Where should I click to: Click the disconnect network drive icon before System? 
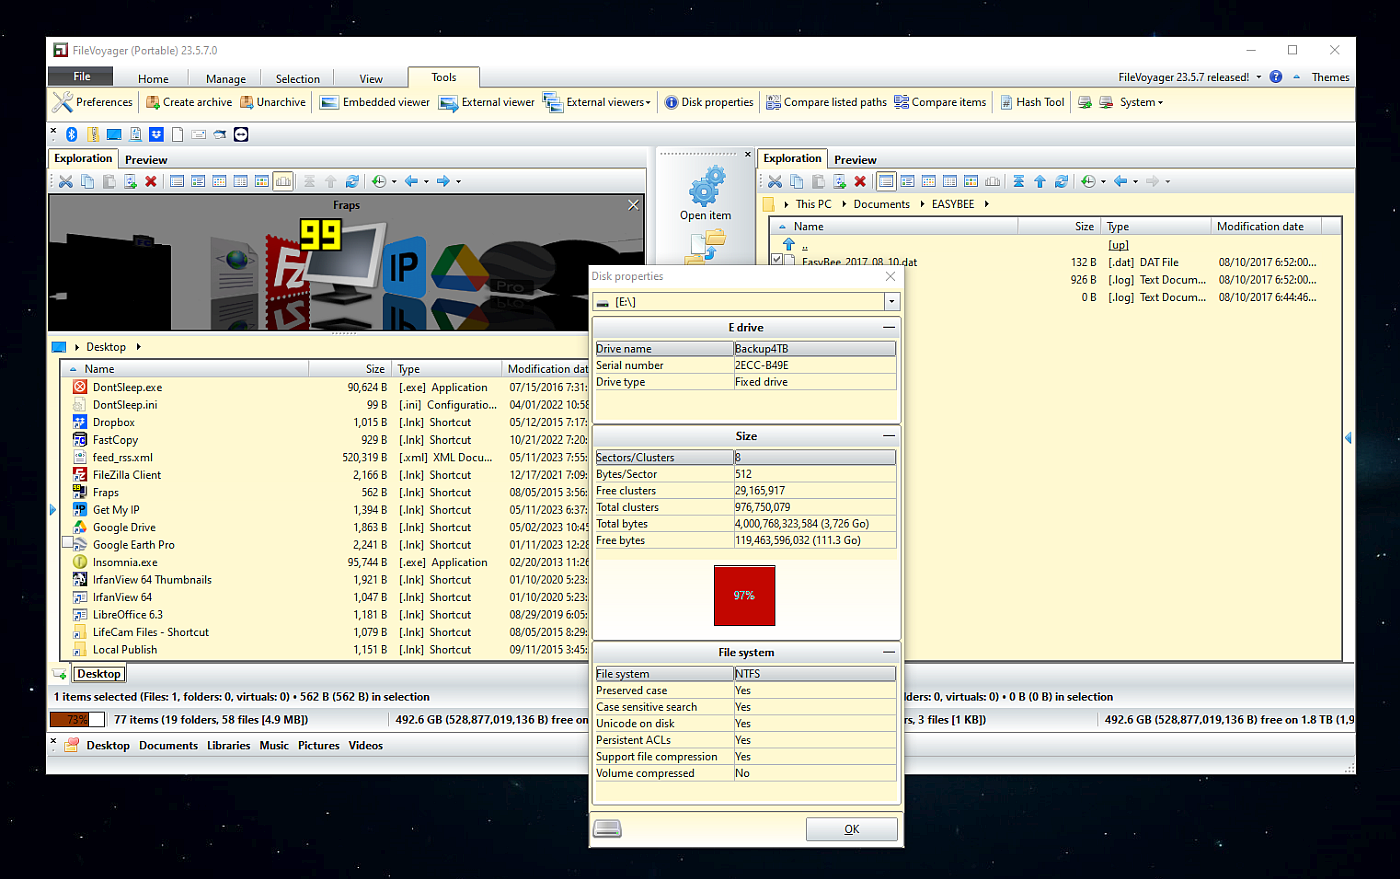[x=1106, y=102]
